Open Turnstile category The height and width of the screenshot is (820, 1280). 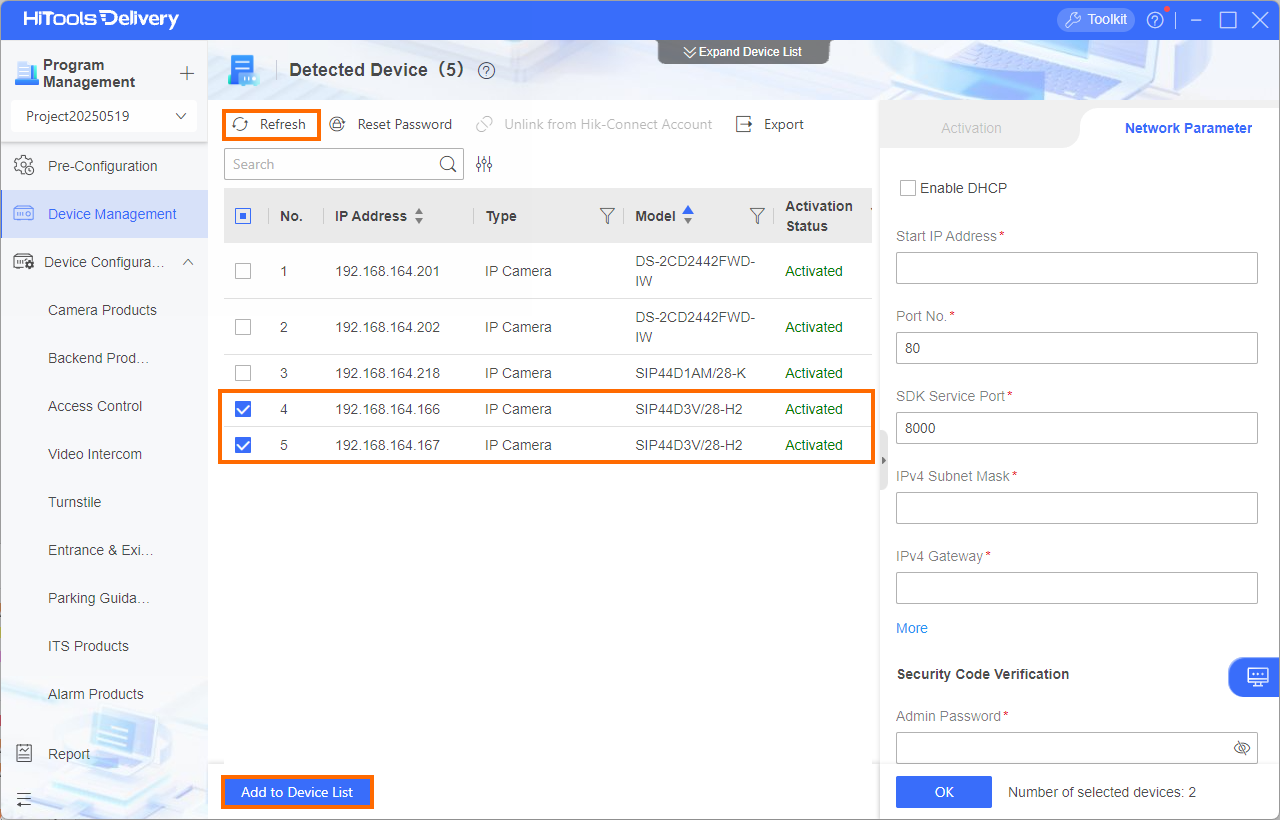tap(74, 502)
